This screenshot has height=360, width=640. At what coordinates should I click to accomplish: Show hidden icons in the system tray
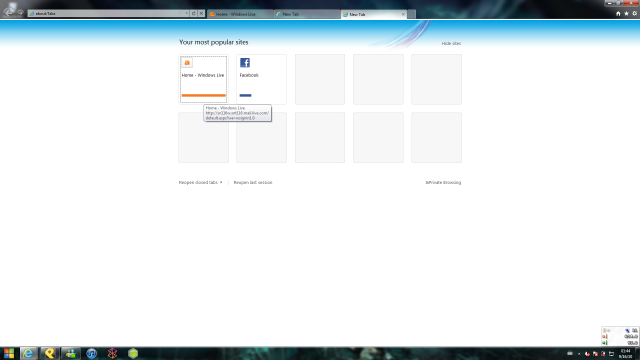[579, 354]
